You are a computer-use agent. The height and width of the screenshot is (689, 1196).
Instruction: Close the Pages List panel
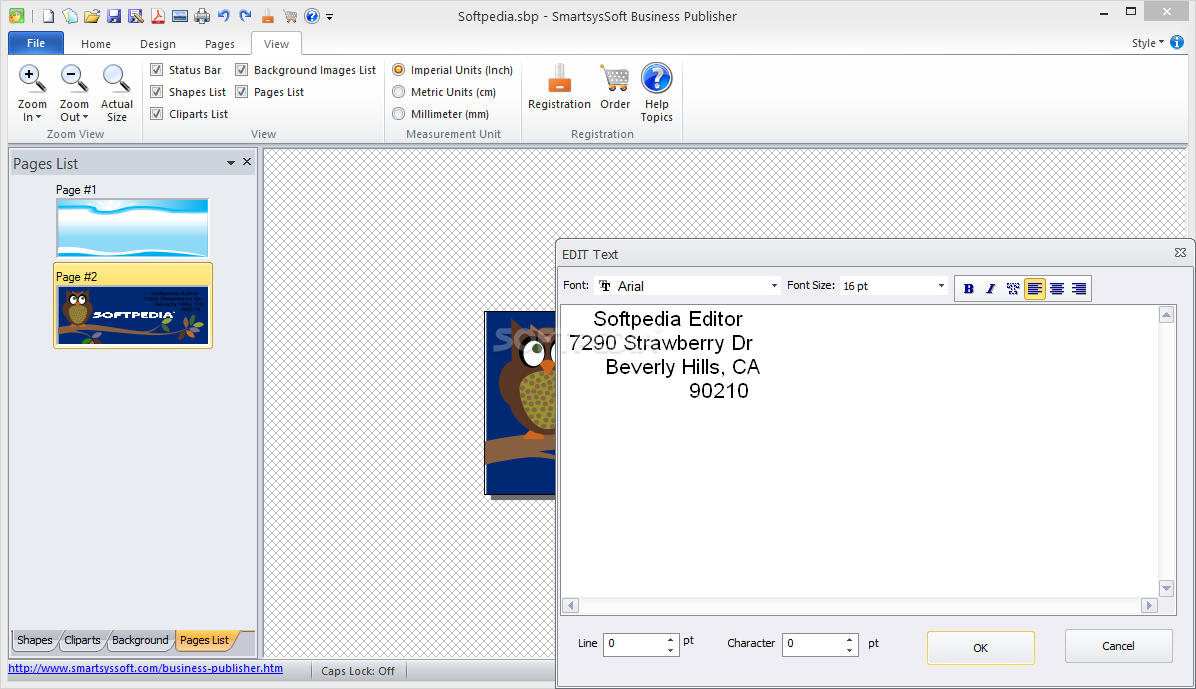[246, 162]
